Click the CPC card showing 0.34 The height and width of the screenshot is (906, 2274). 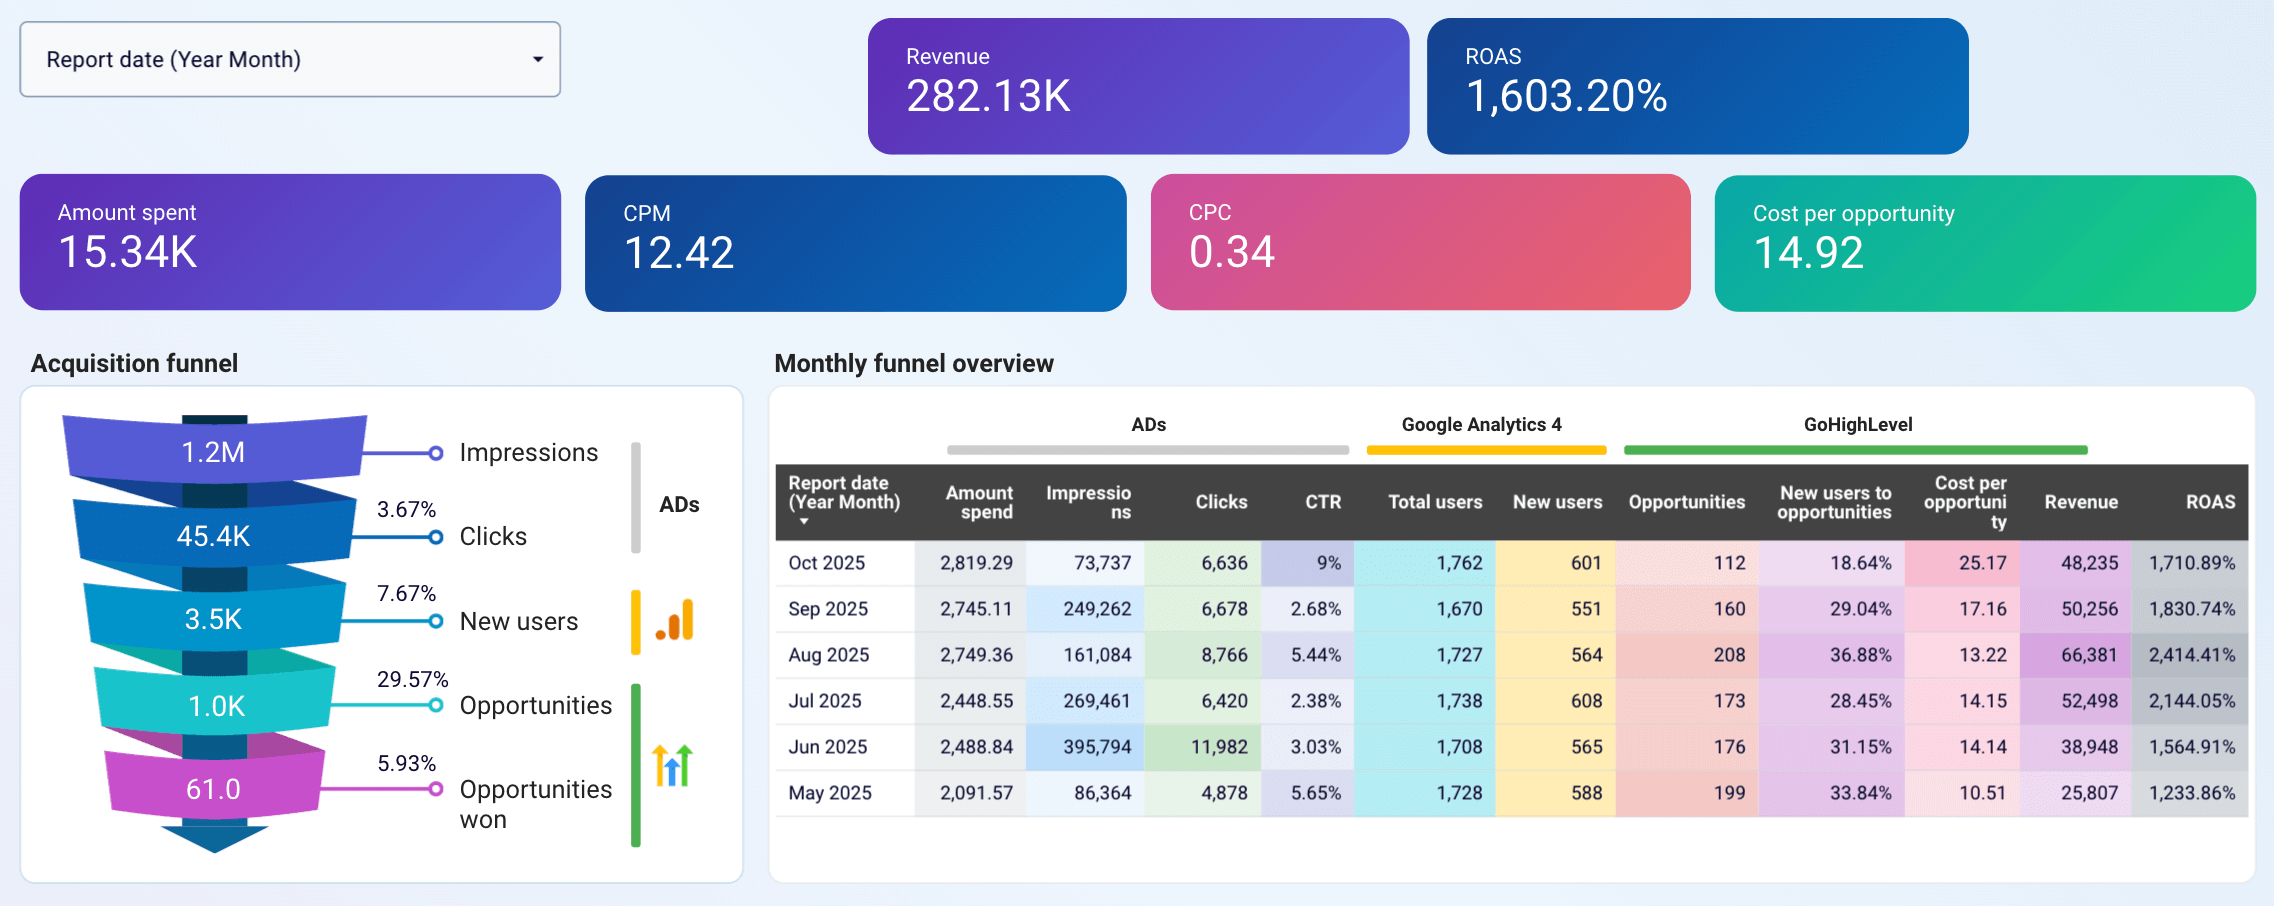tap(1420, 241)
